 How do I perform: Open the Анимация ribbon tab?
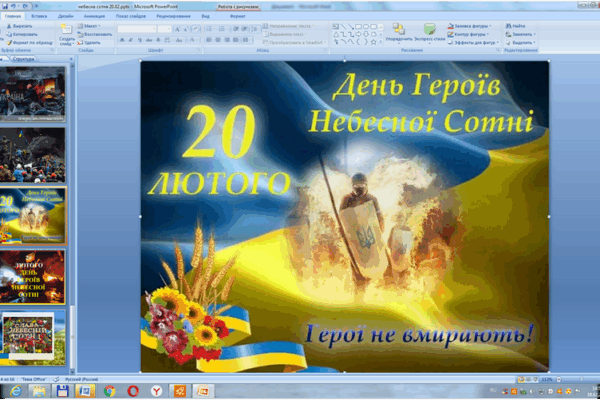click(x=94, y=16)
